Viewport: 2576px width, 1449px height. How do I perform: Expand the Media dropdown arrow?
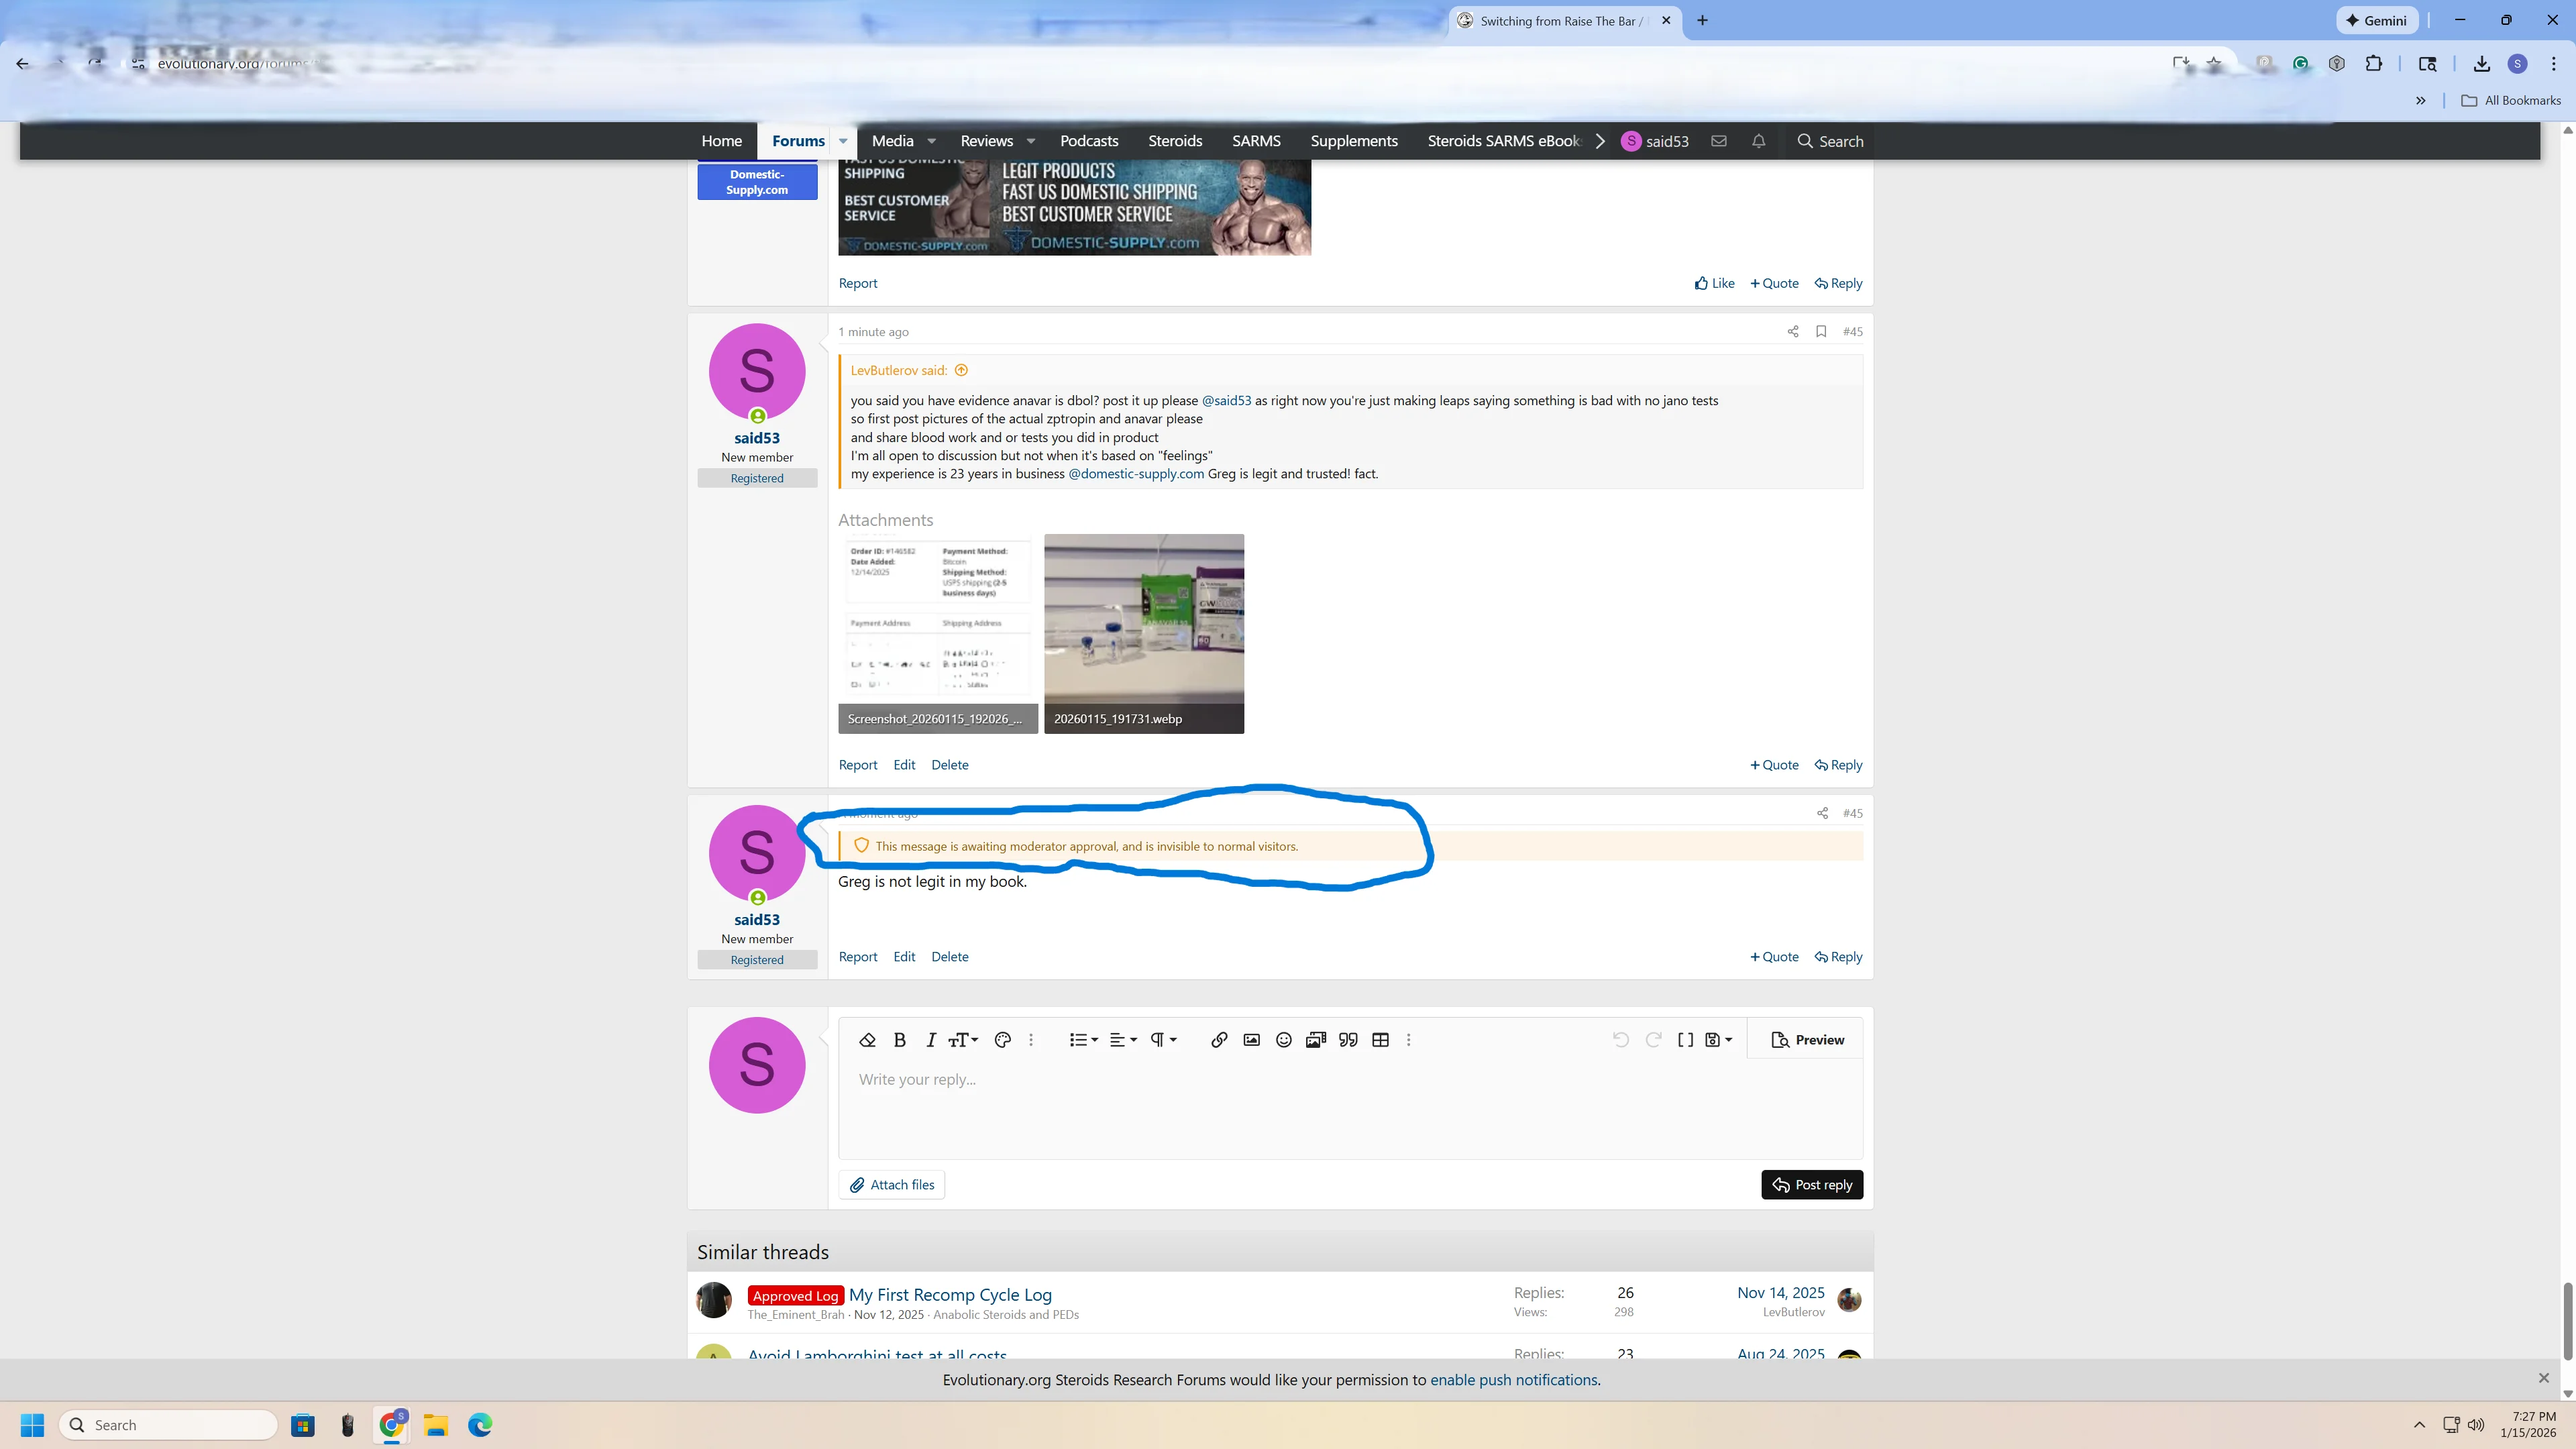pyautogui.click(x=931, y=141)
